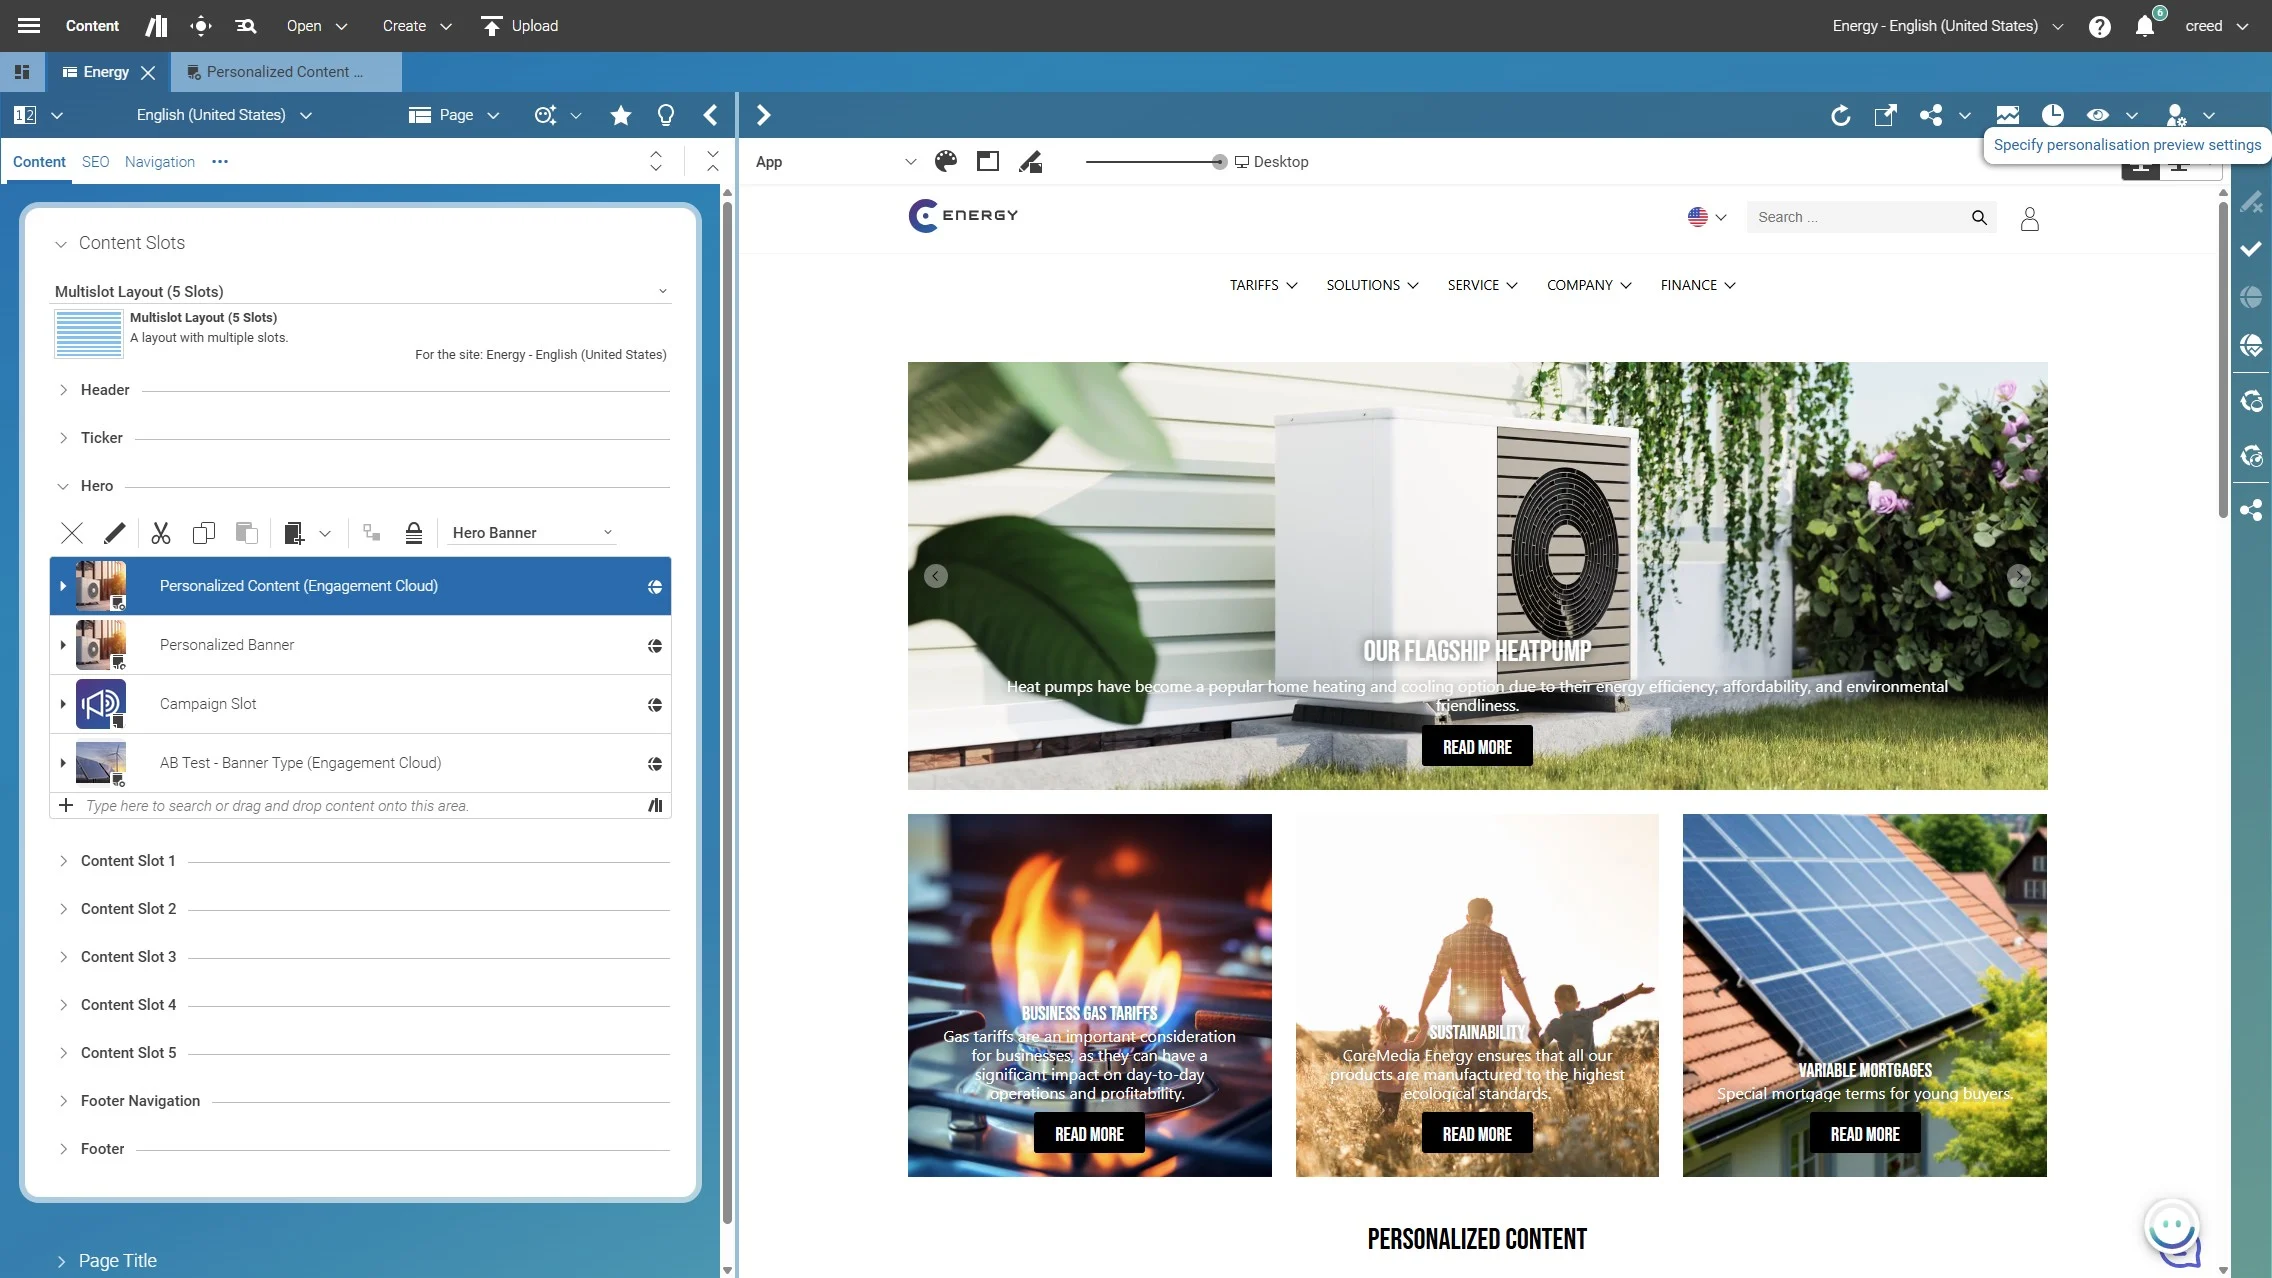Click READ MORE on the heatpump banner

pyautogui.click(x=1476, y=747)
